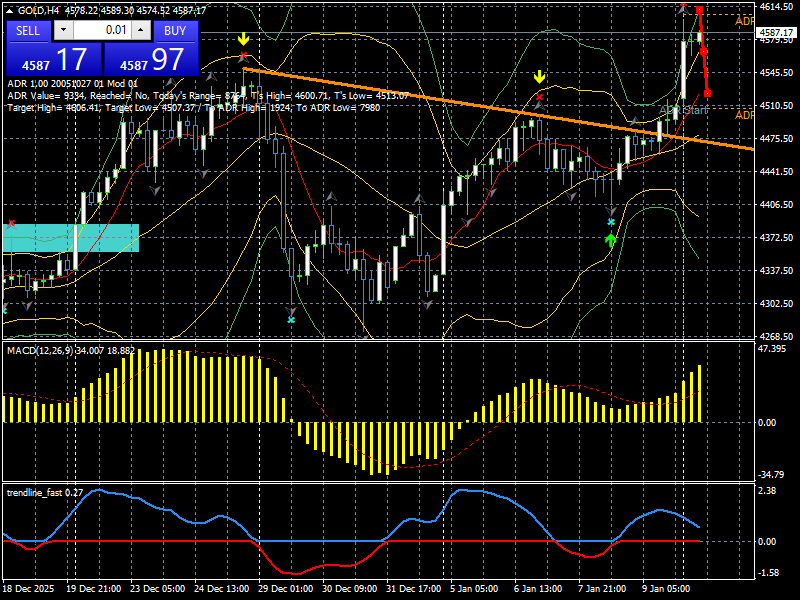Click the 29 Dec 01:00 time label
Image resolution: width=800 pixels, height=600 pixels.
[286, 589]
